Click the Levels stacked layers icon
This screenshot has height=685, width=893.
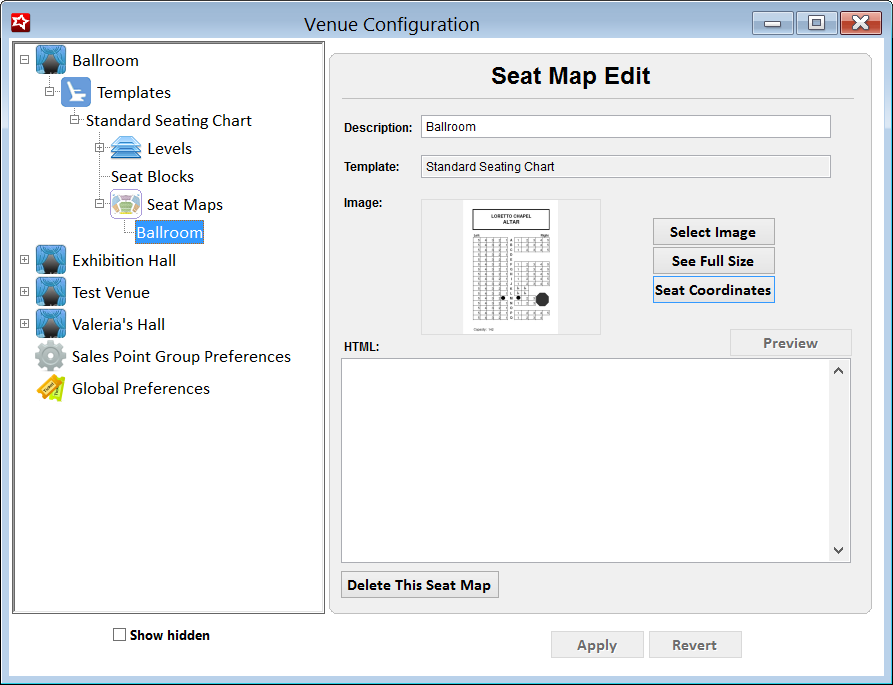[x=126, y=148]
